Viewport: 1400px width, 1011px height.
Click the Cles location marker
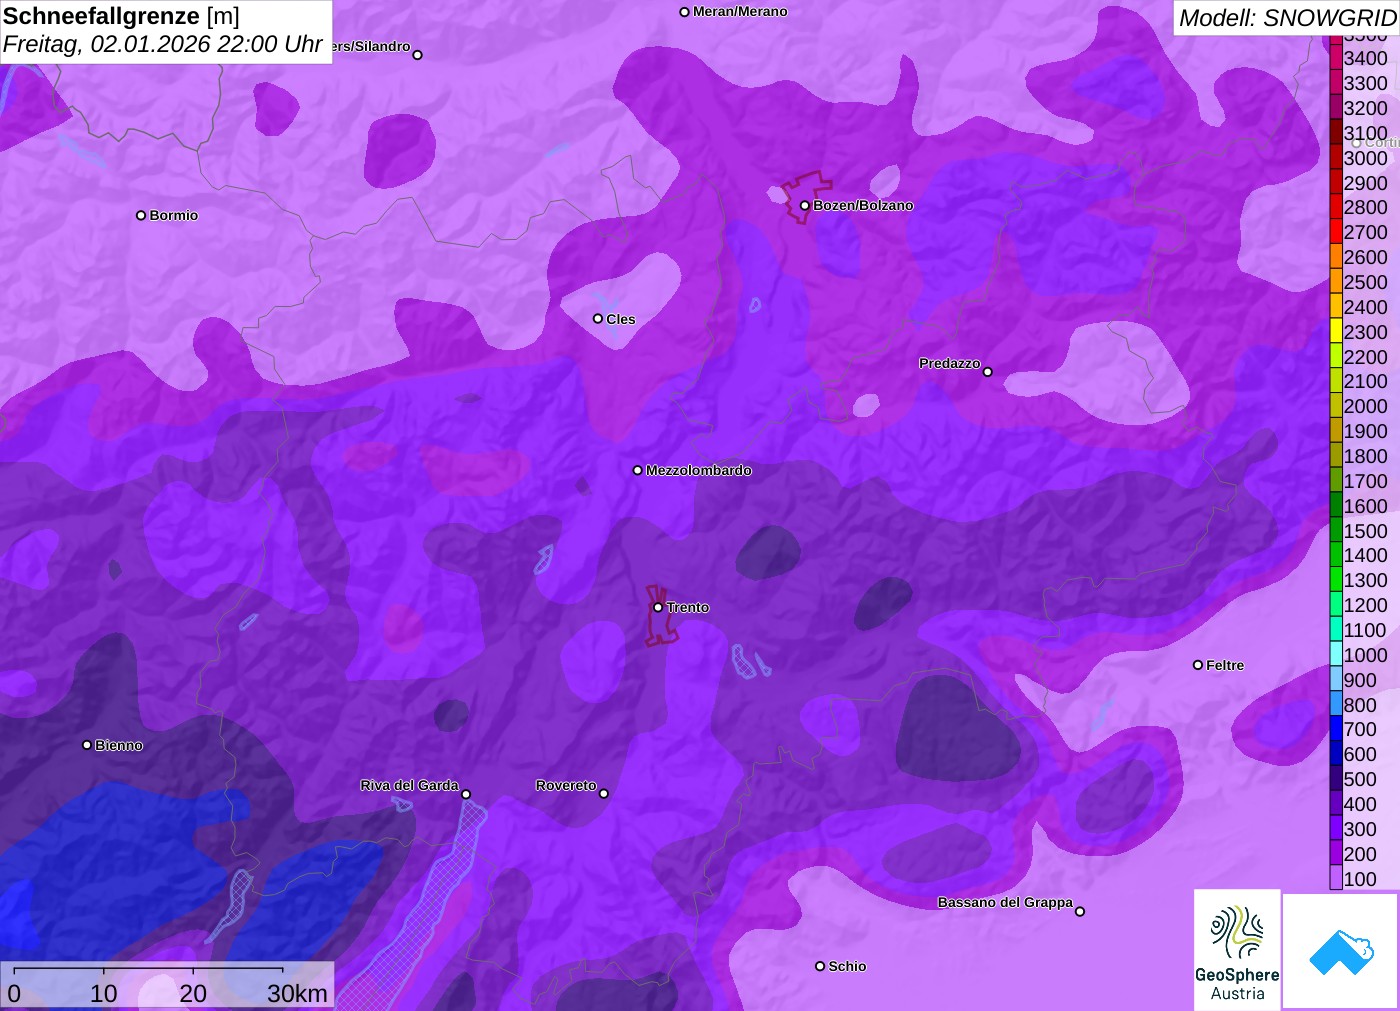click(598, 319)
